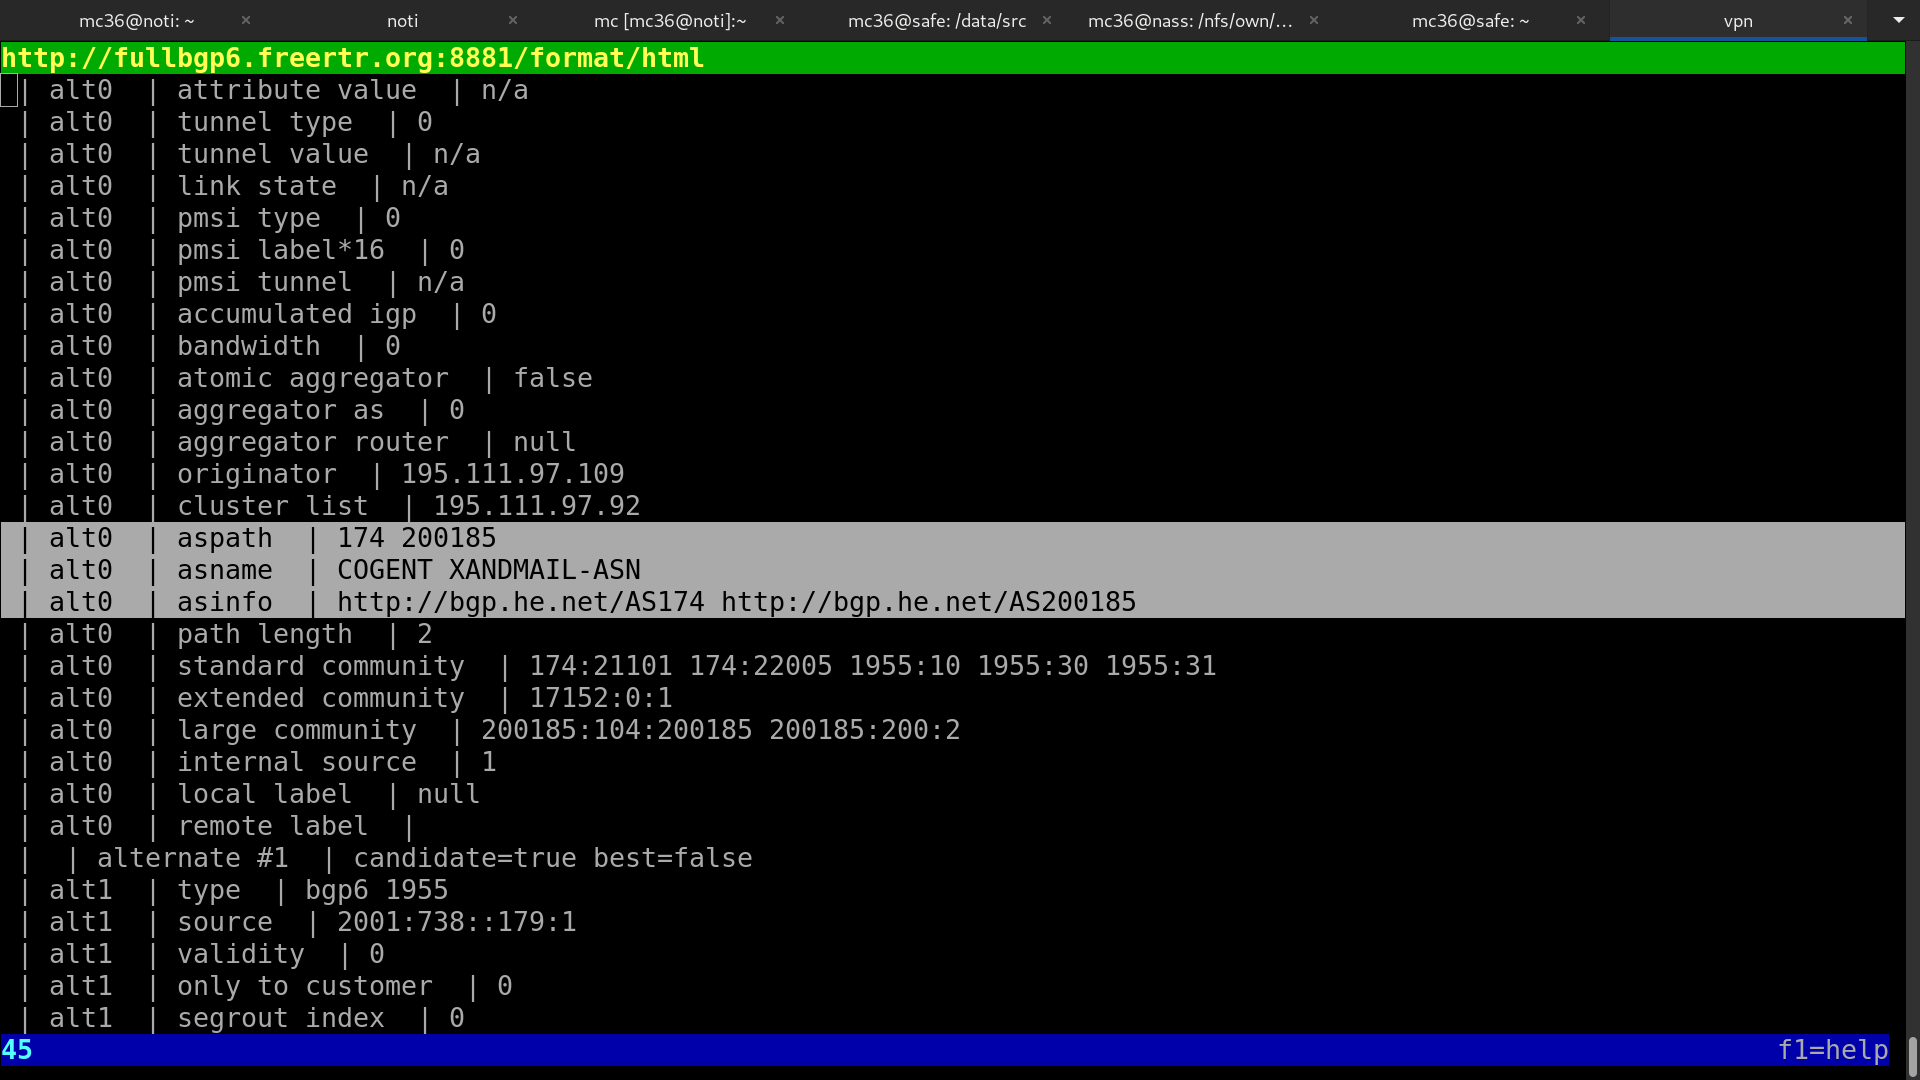The height and width of the screenshot is (1080, 1920).
Task: Close the mc36@noti: ~ tab
Action: [x=246, y=20]
